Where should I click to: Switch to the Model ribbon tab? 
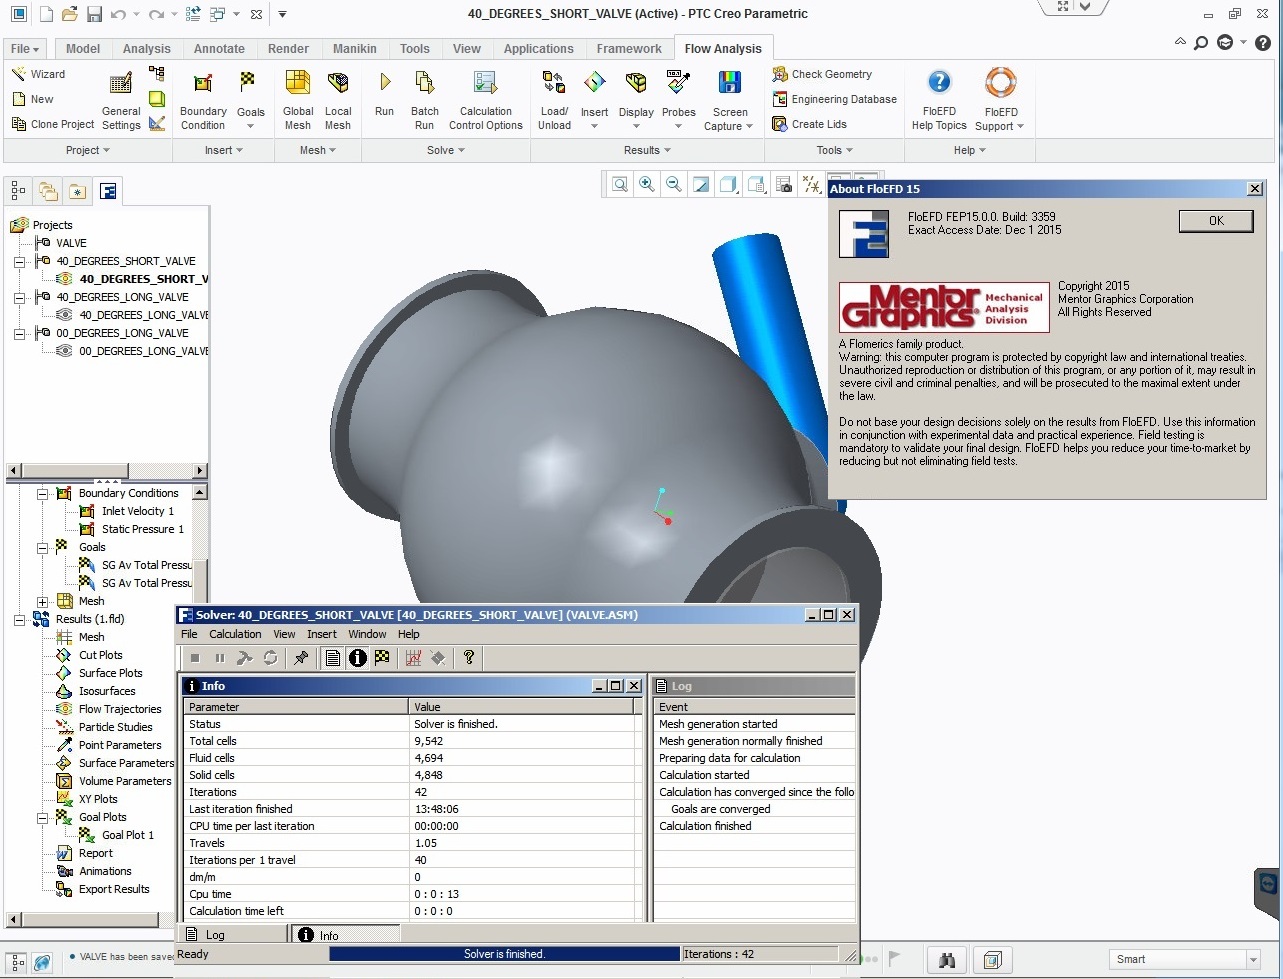pos(83,48)
